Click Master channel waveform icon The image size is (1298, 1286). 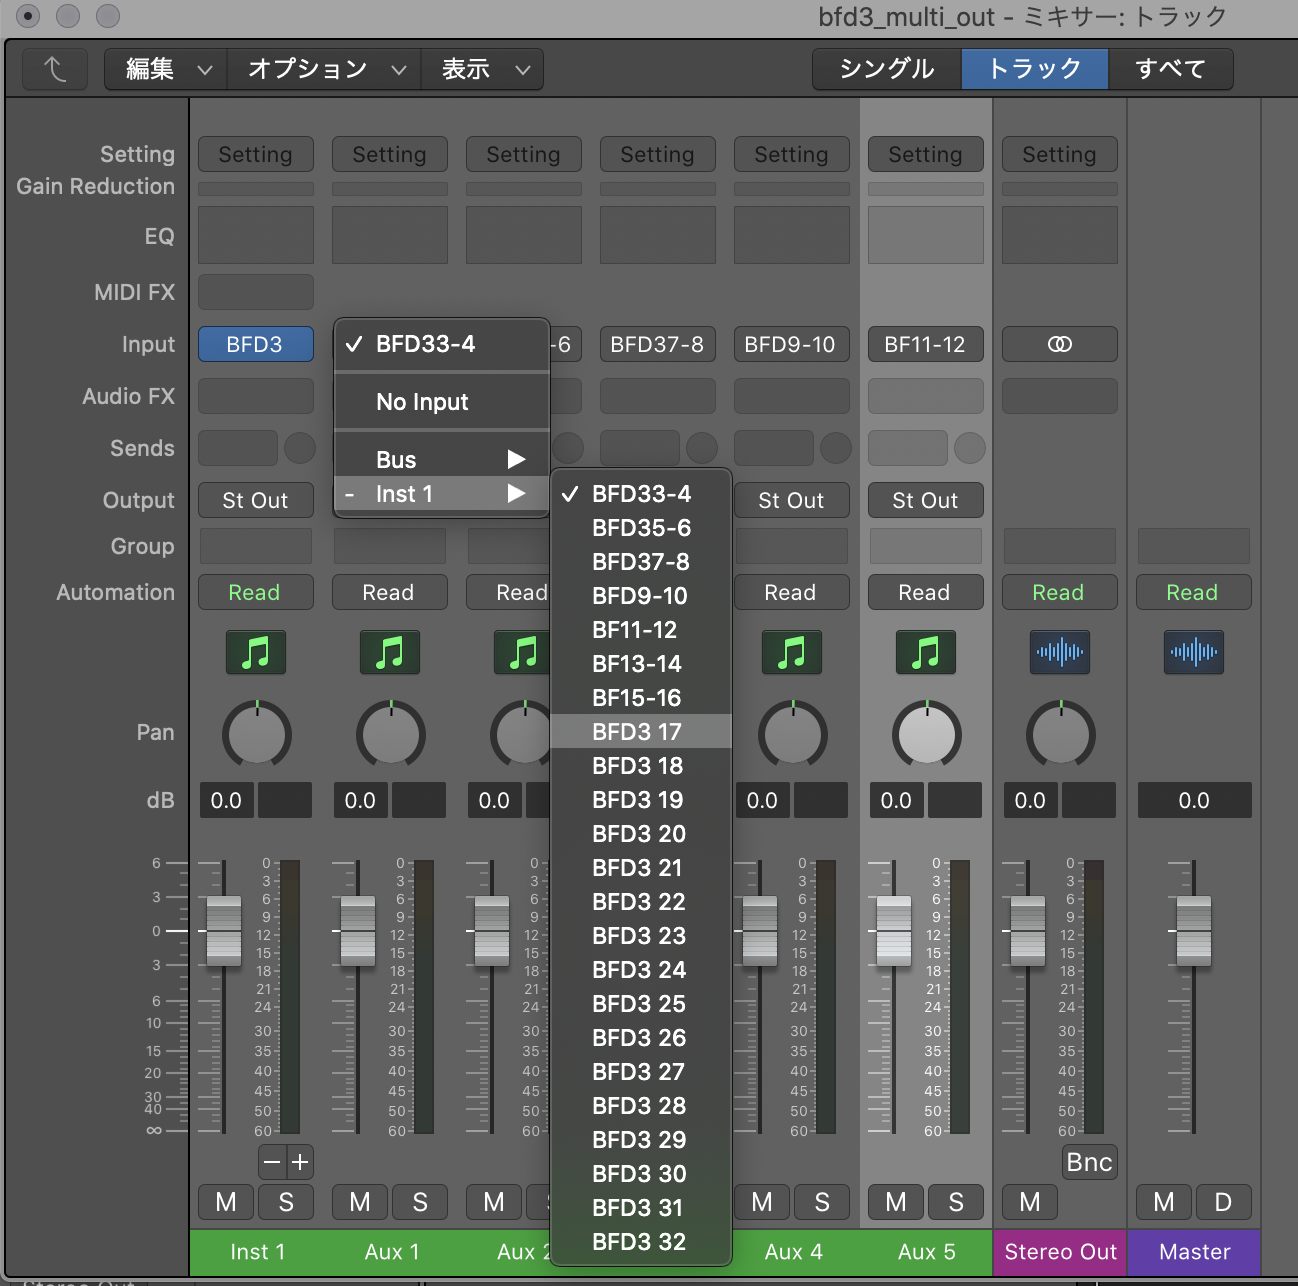(1194, 653)
